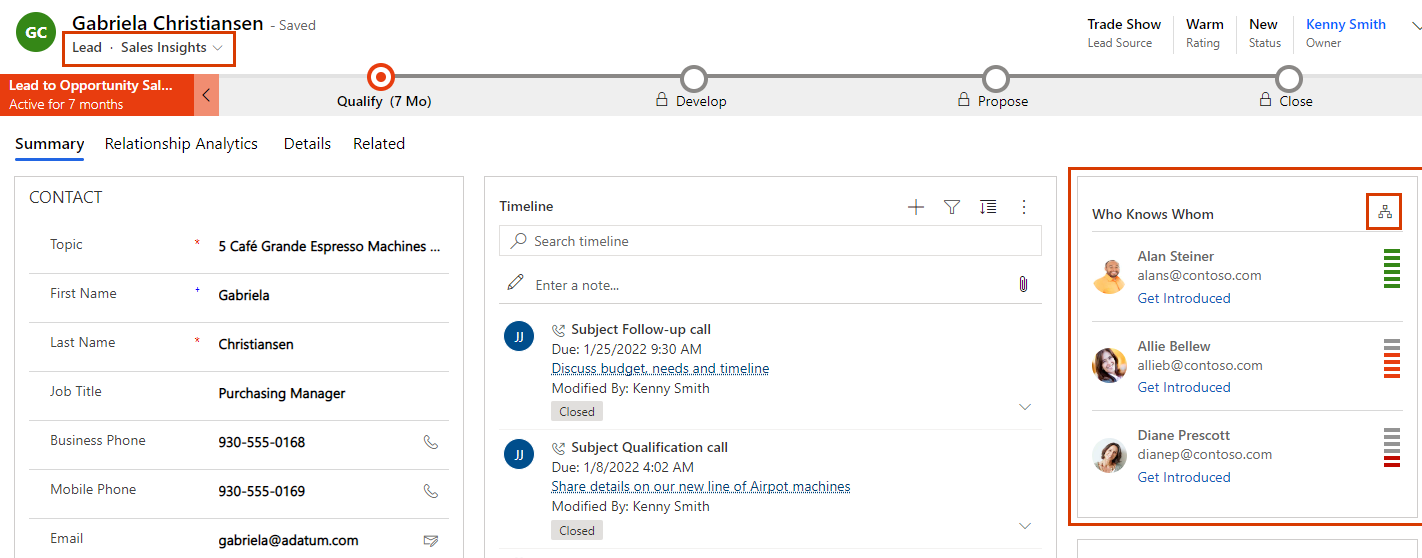Viewport: 1422px width, 558px height.
Task: Collapse the business process flow chevron
Action: (x=206, y=95)
